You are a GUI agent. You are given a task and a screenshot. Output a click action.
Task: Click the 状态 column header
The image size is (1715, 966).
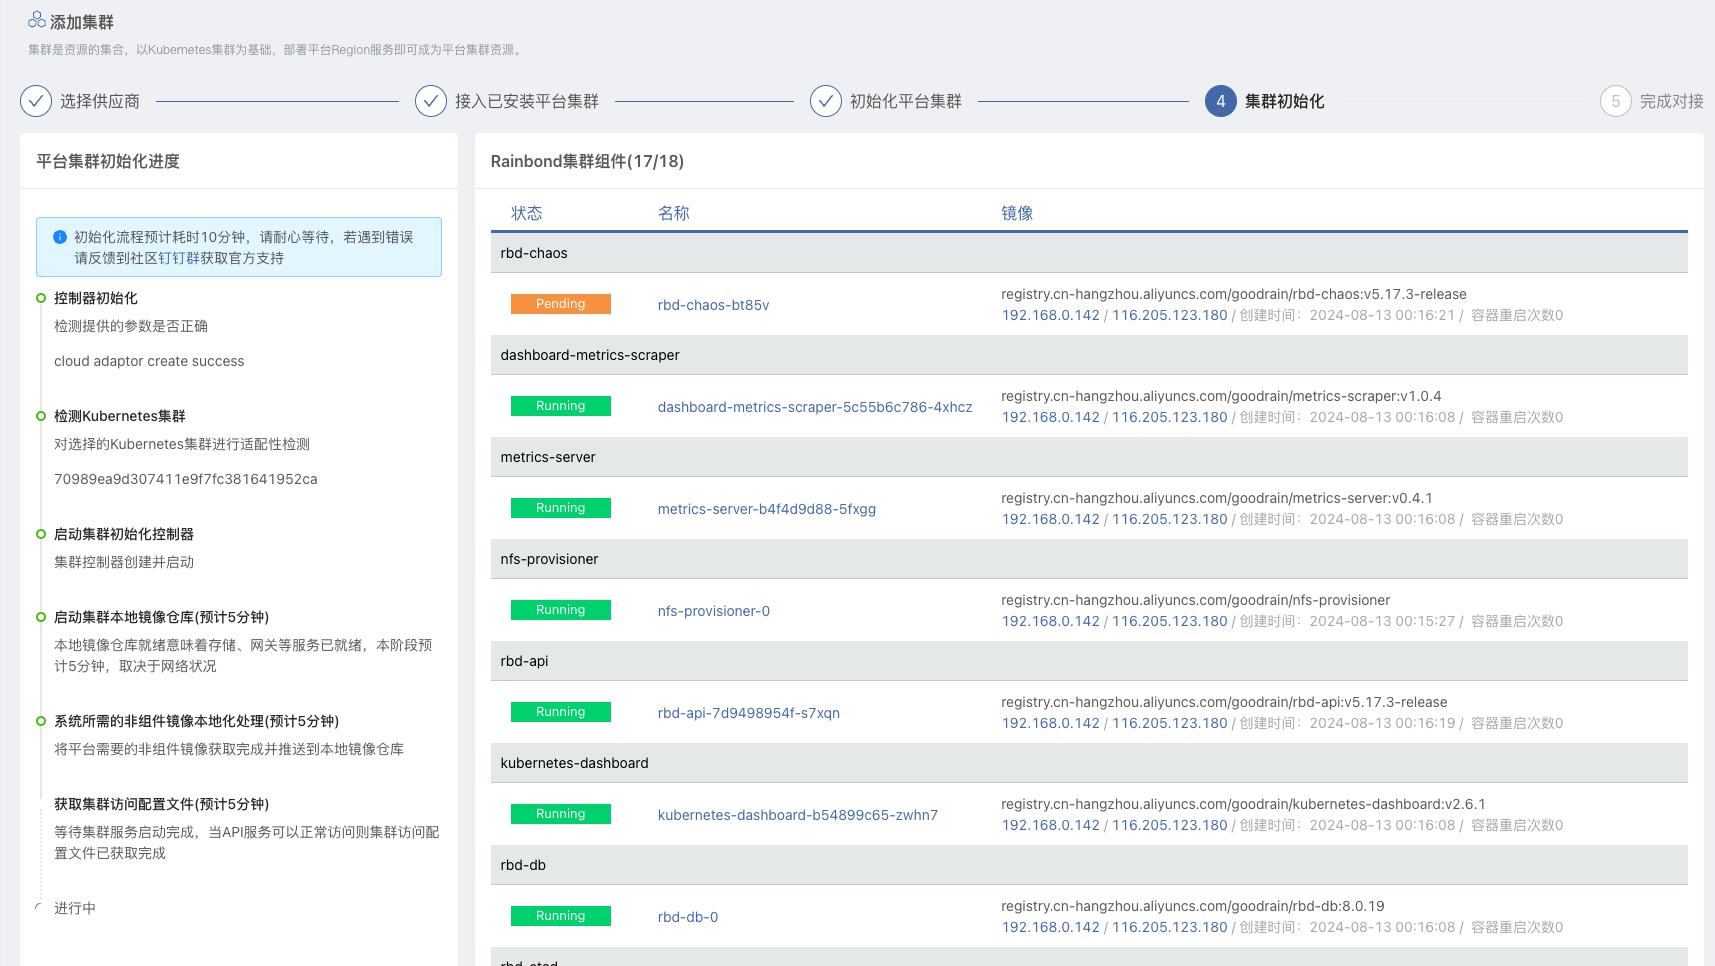pos(527,213)
